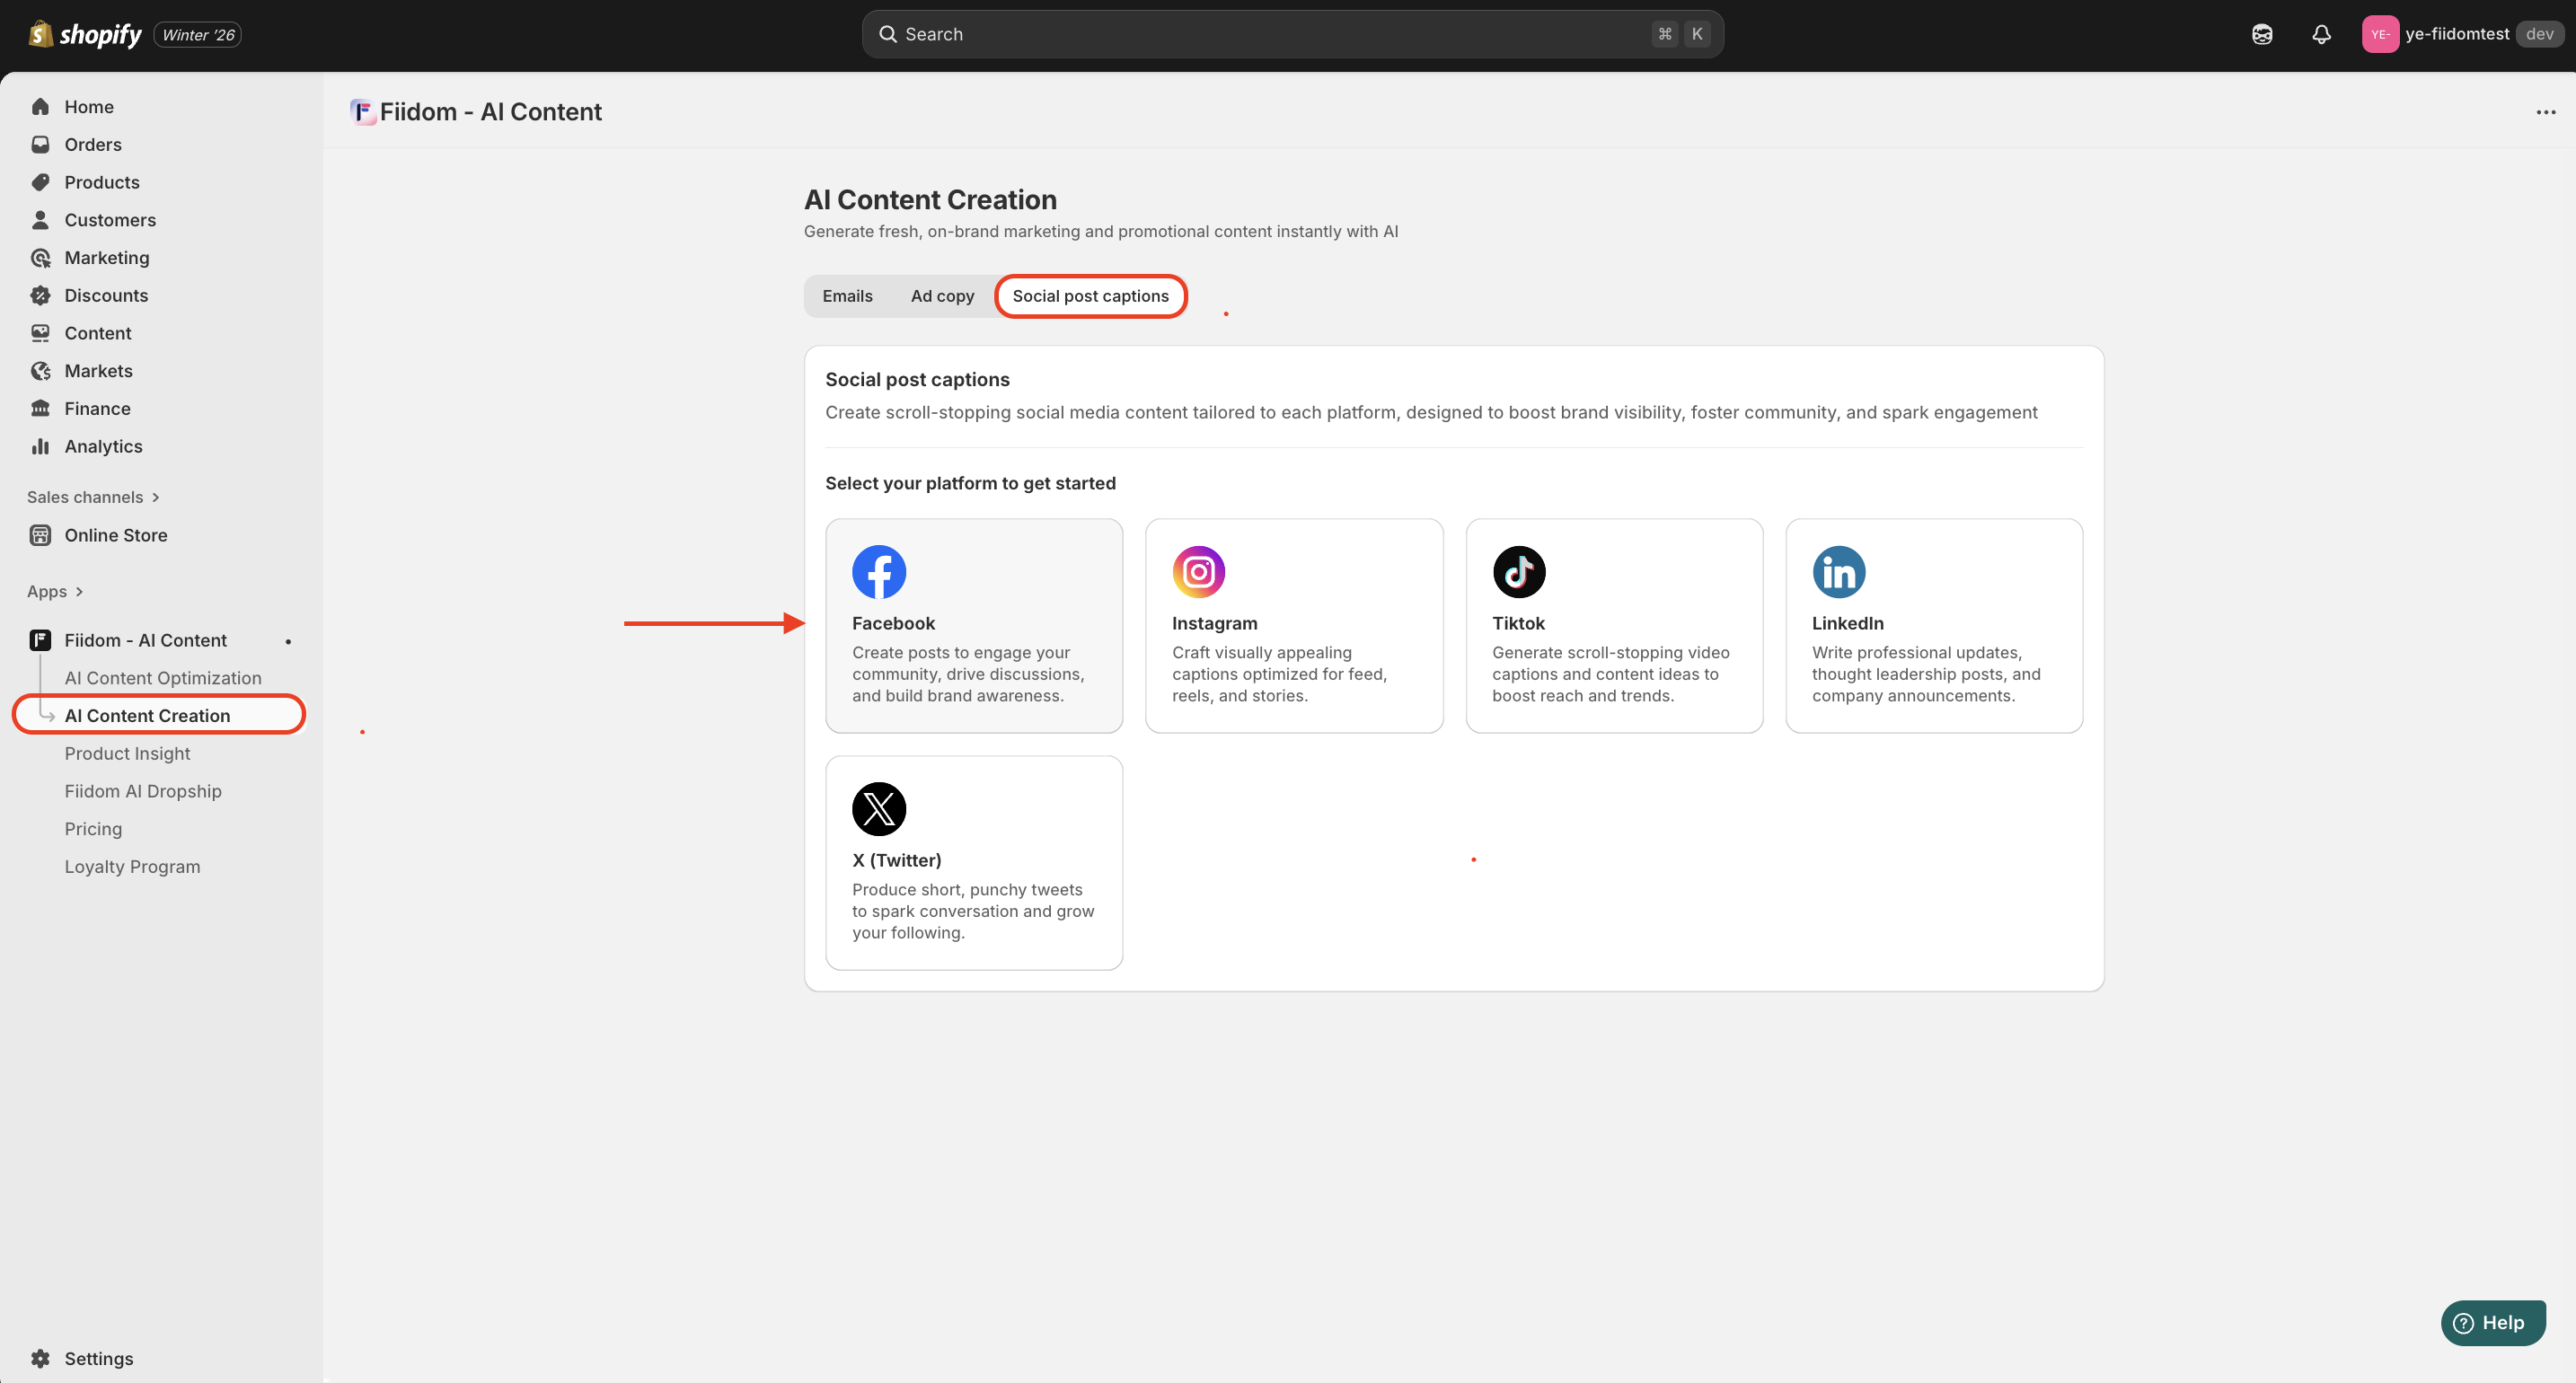This screenshot has width=2576, height=1383.
Task: Click the Facebook logo icon
Action: [x=878, y=572]
